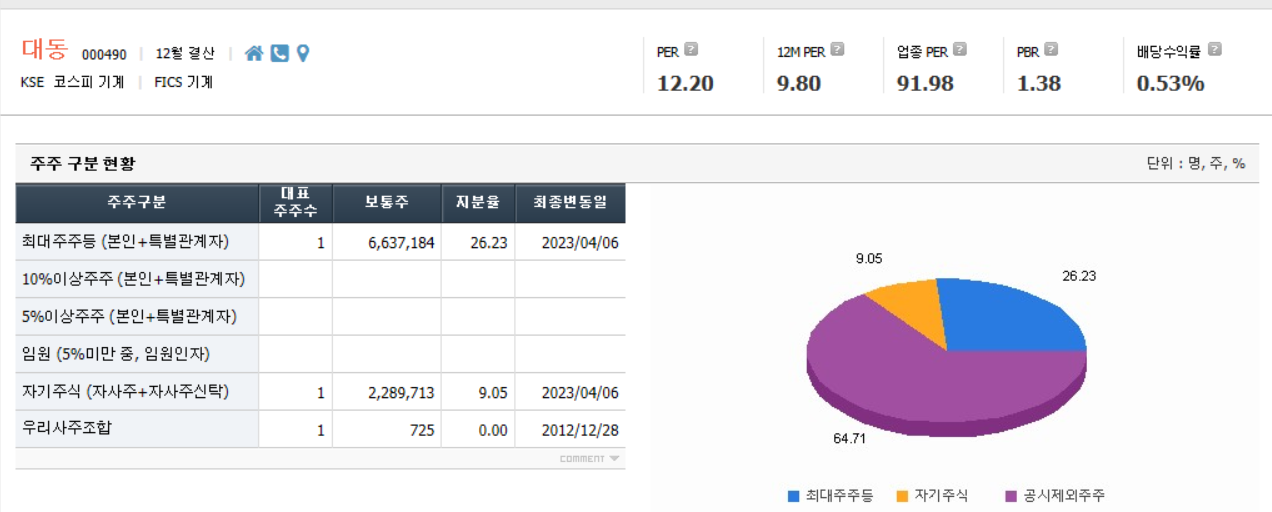Click share count 725
This screenshot has height=512, width=1272.
coord(422,431)
